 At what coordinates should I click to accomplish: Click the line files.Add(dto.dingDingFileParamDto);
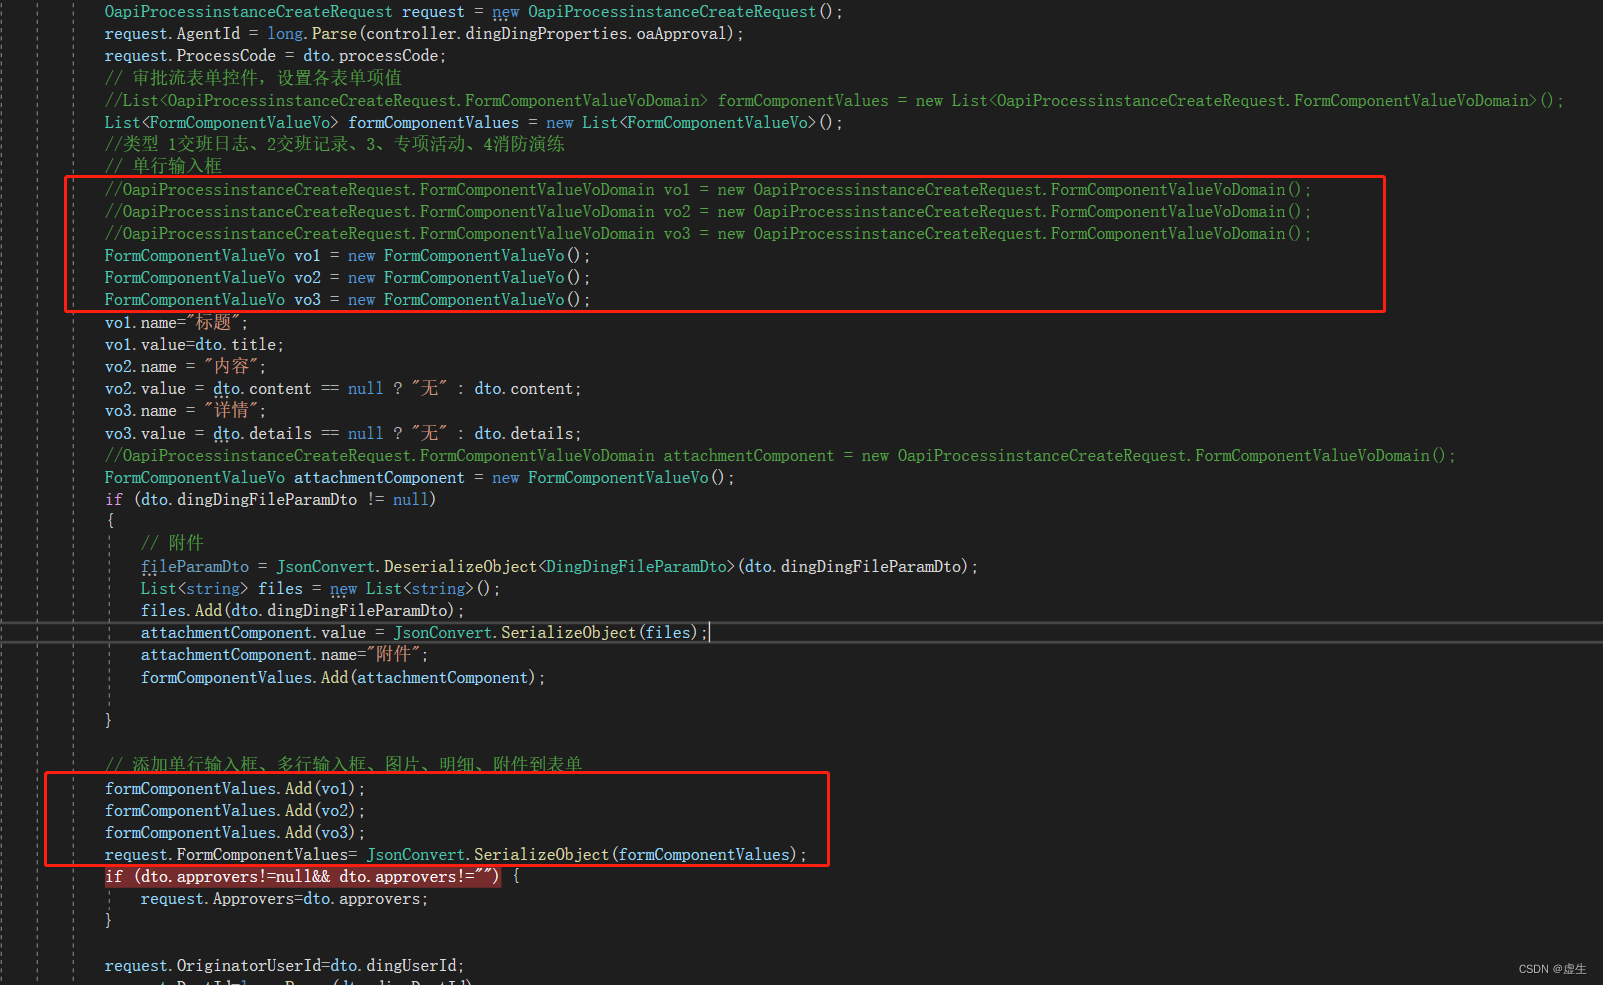click(x=302, y=611)
